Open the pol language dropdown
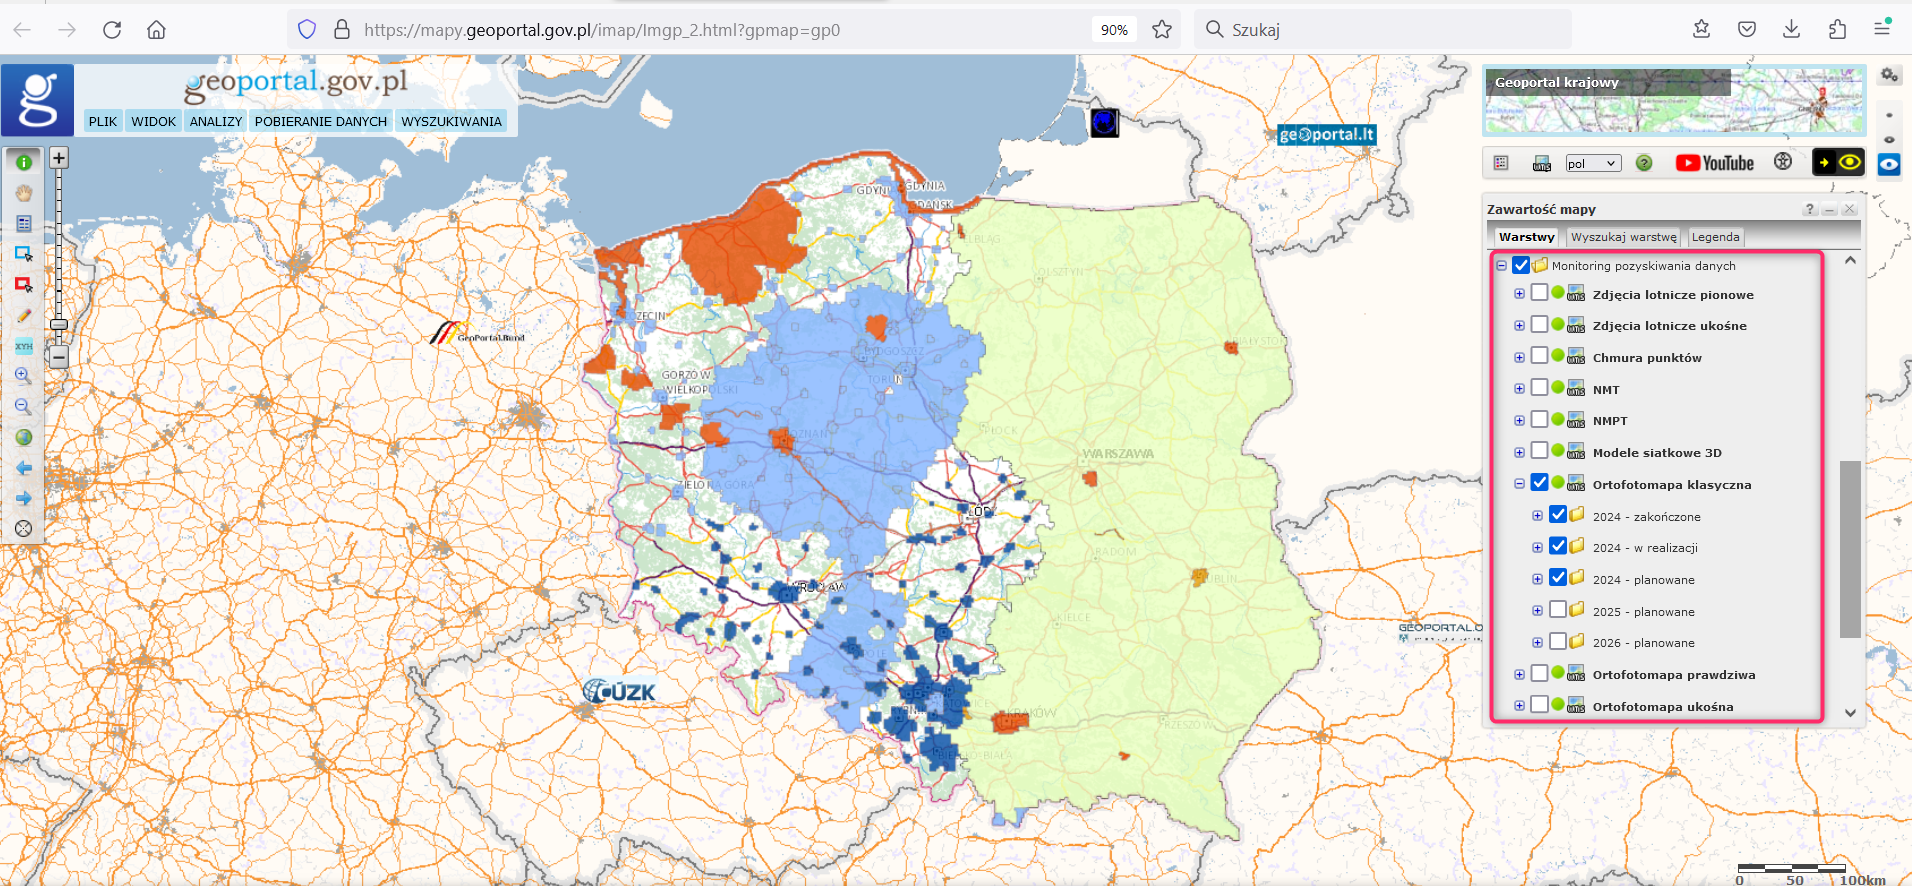Screen dimensions: 1912x886 pyautogui.click(x=1592, y=164)
